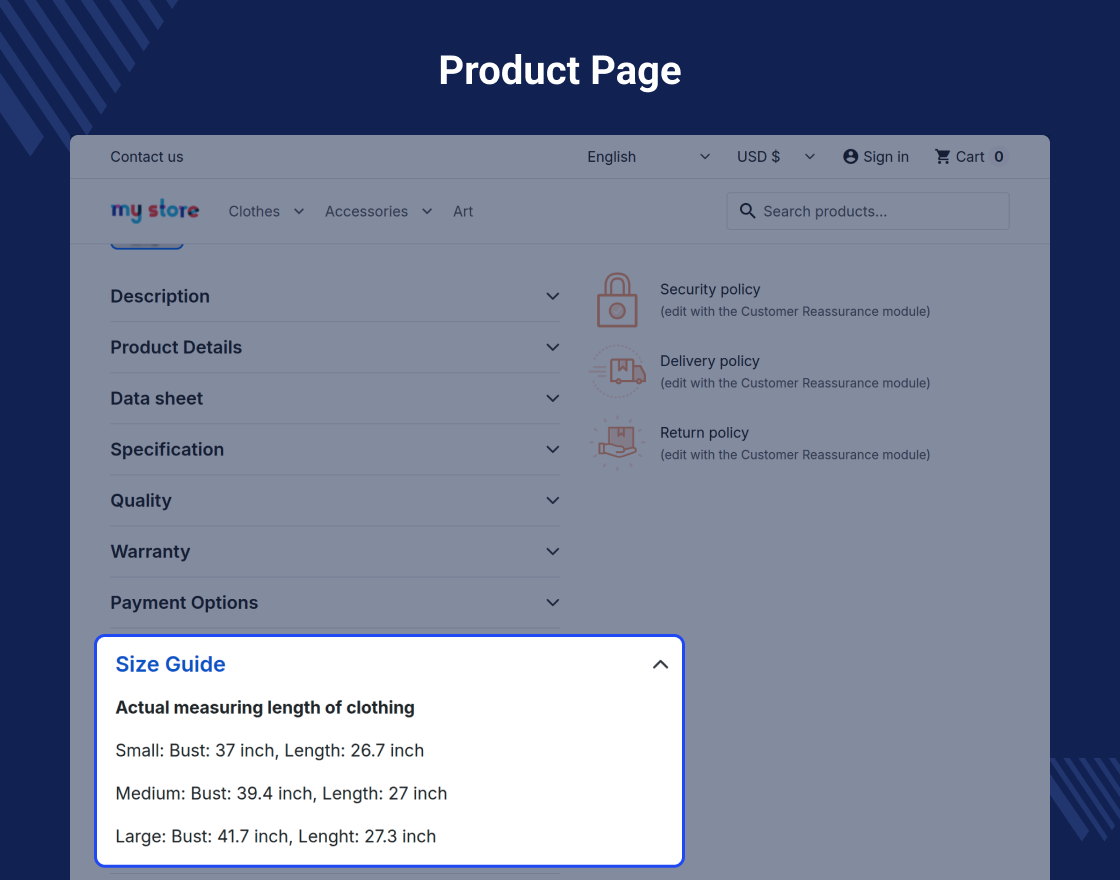Open the Art menu item
The width and height of the screenshot is (1120, 880).
click(463, 211)
